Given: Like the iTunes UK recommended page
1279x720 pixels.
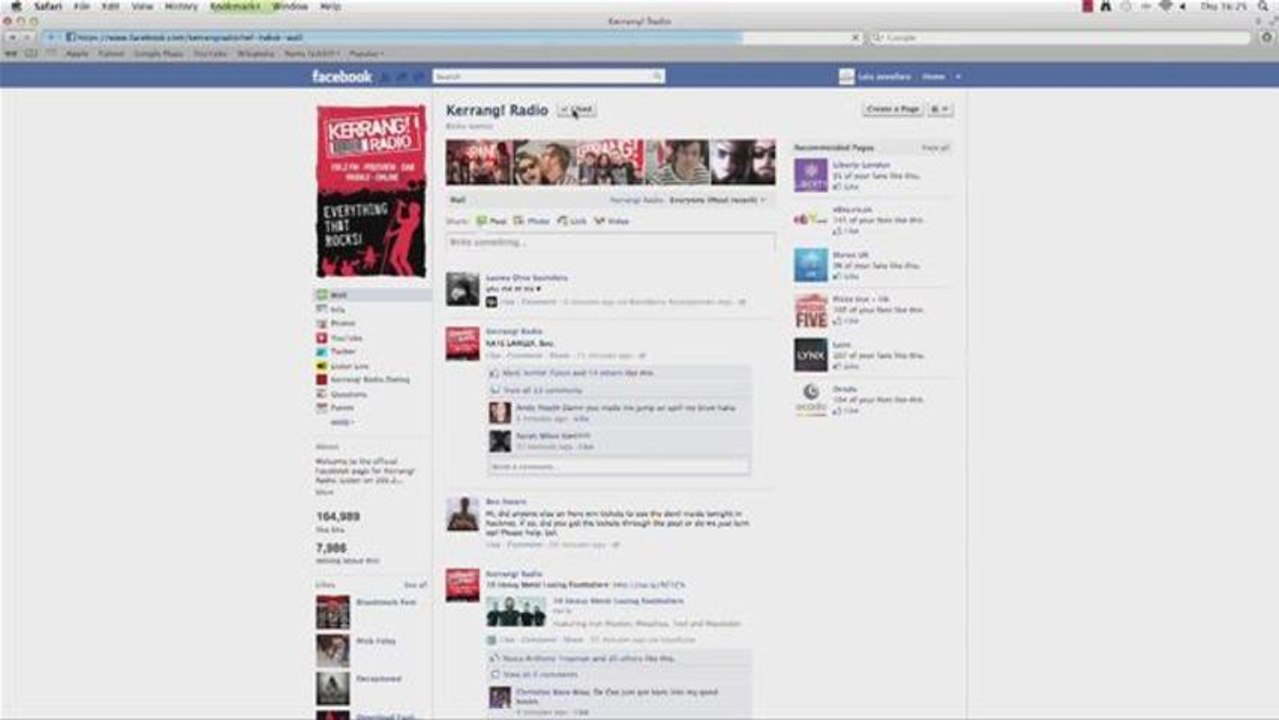Looking at the screenshot, I should [846, 276].
